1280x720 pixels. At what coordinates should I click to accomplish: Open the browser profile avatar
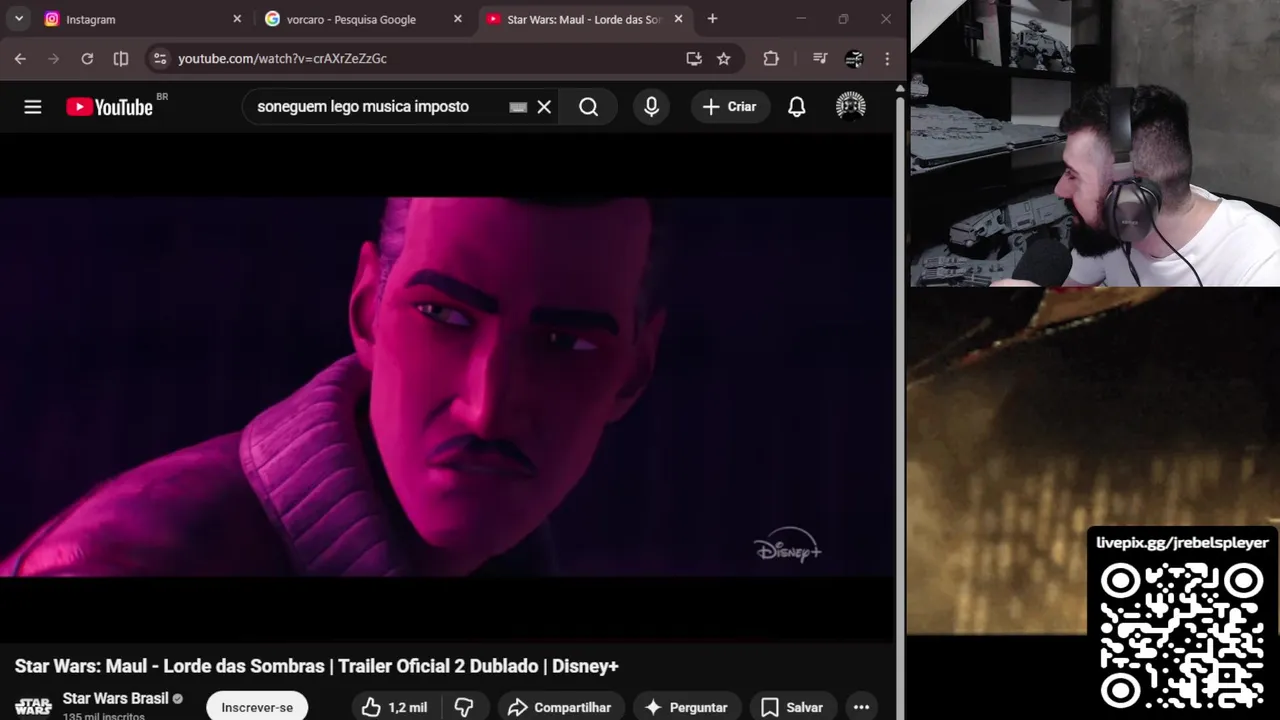coord(854,59)
